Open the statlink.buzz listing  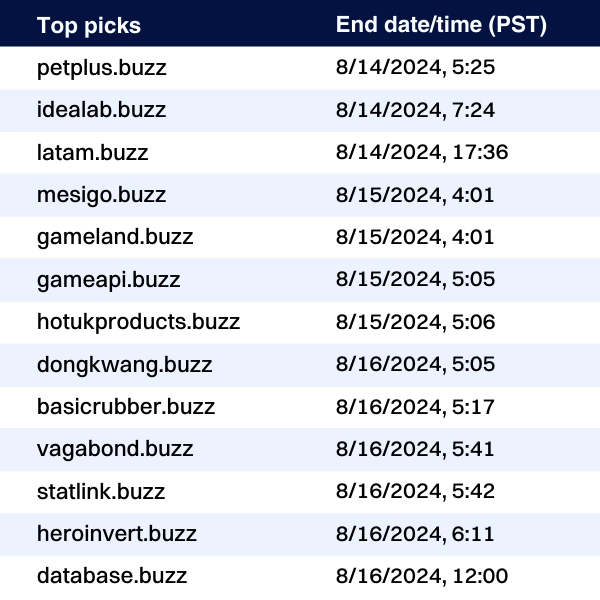click(101, 492)
